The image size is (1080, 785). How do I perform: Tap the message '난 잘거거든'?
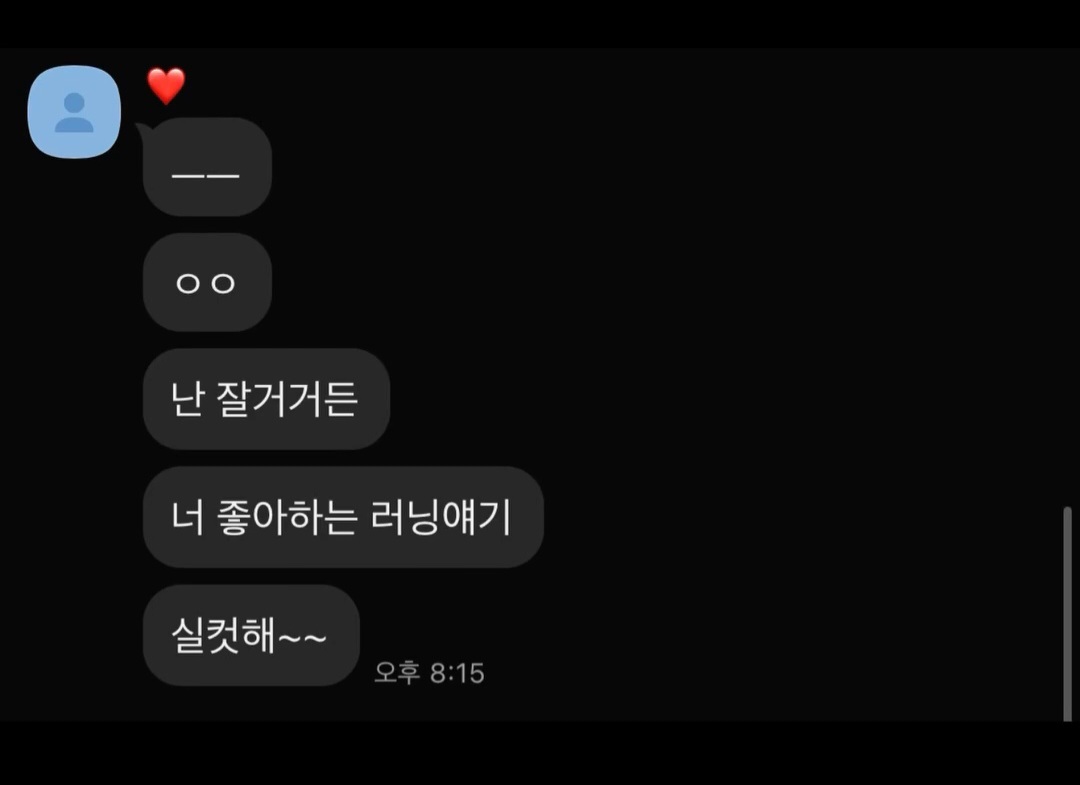(267, 399)
